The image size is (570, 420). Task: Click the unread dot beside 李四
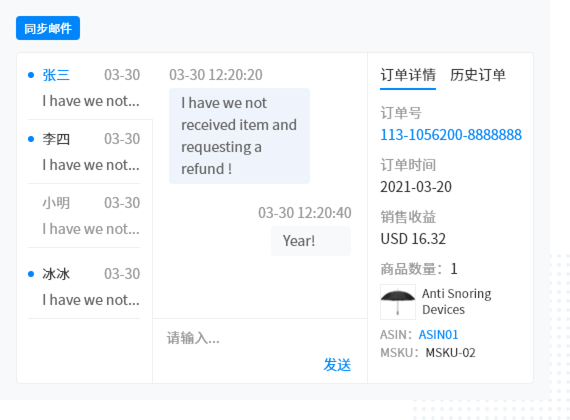click(31, 139)
